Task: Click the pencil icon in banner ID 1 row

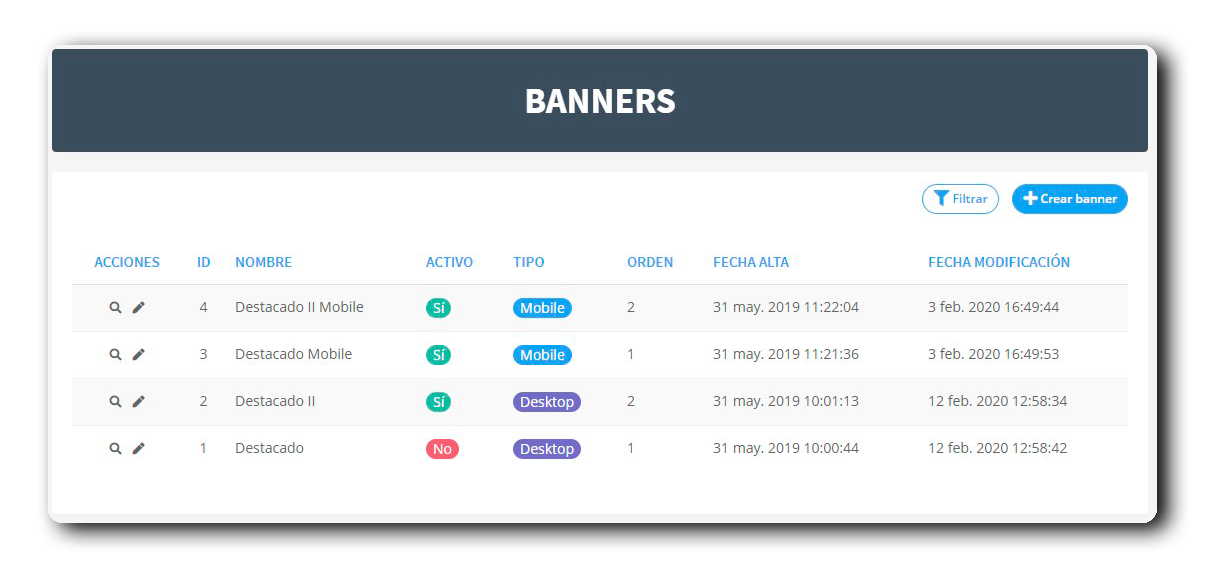Action: click(x=139, y=449)
